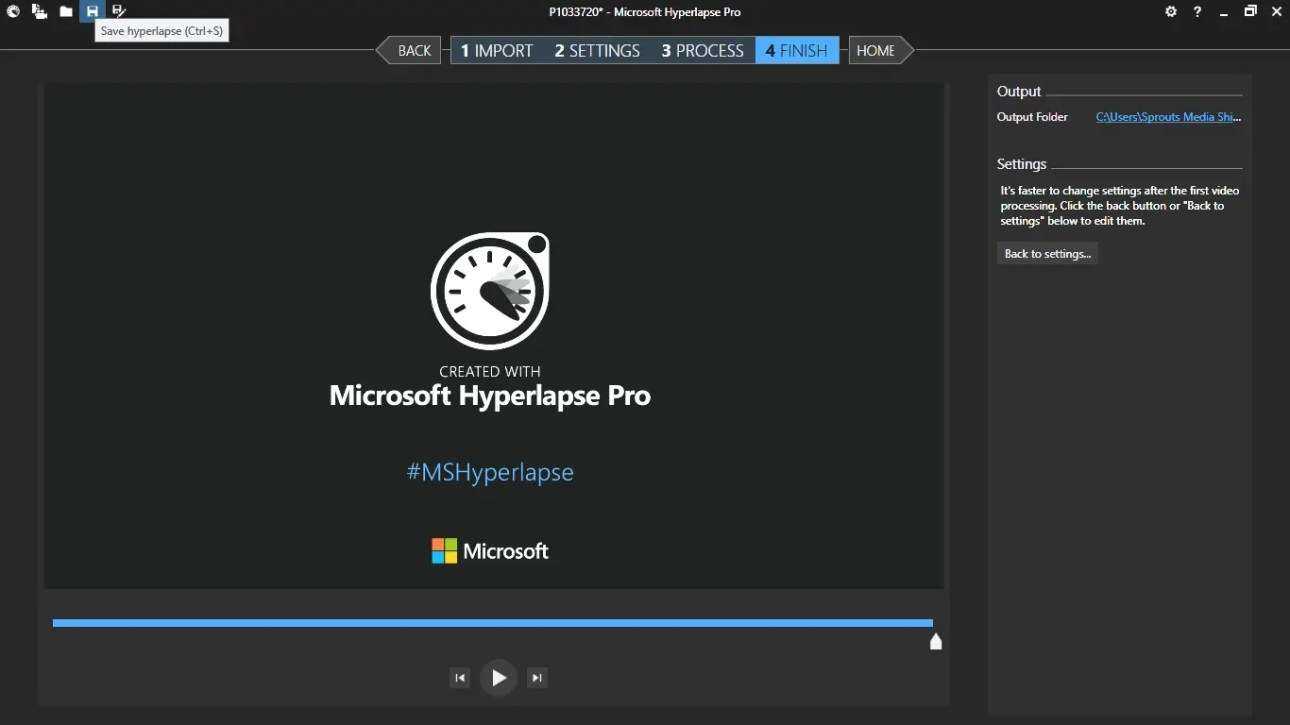Click the middle of the video progress bar

tap(493, 623)
